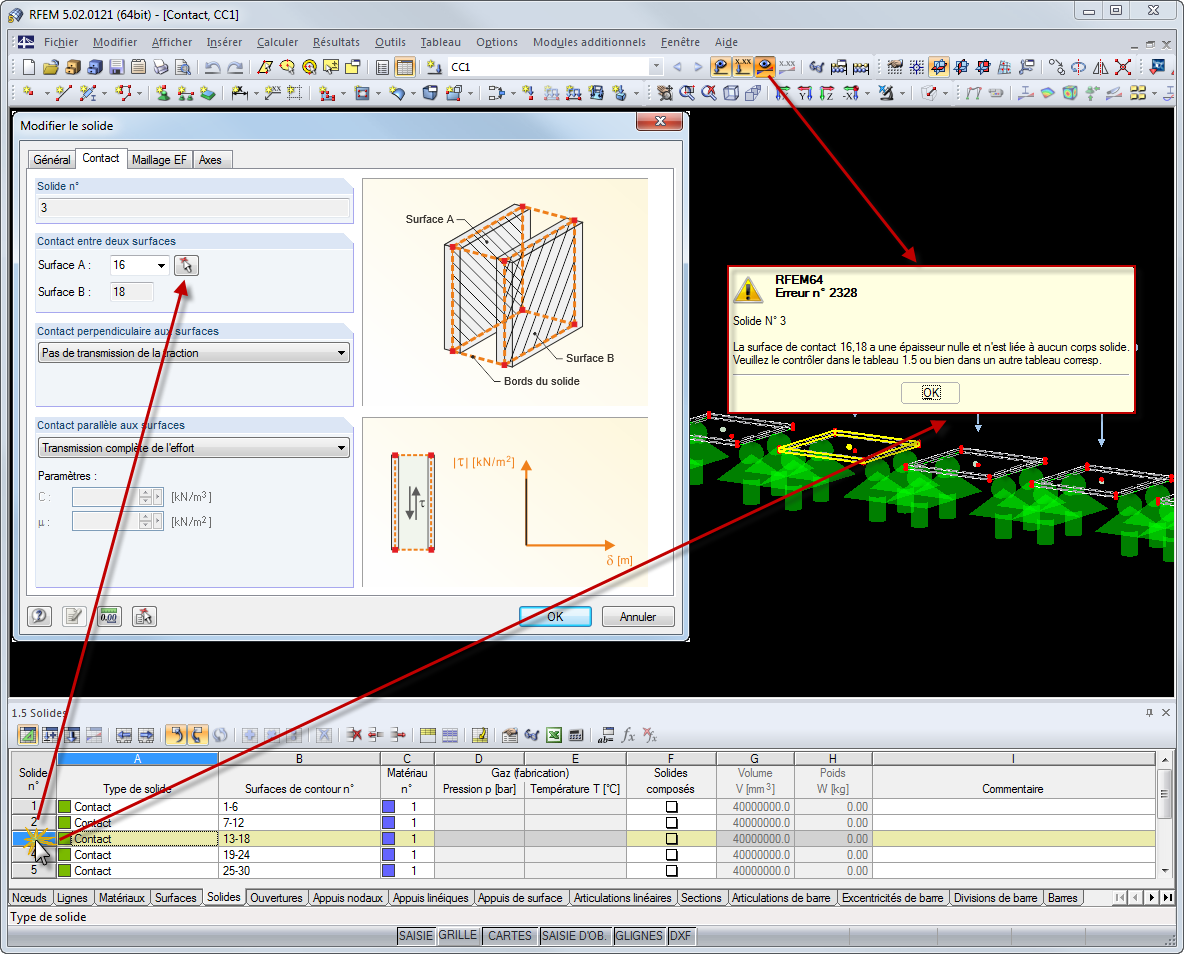The image size is (1184, 954).
Task: Click the binoculars search icon in top toolbar
Action: 816,67
